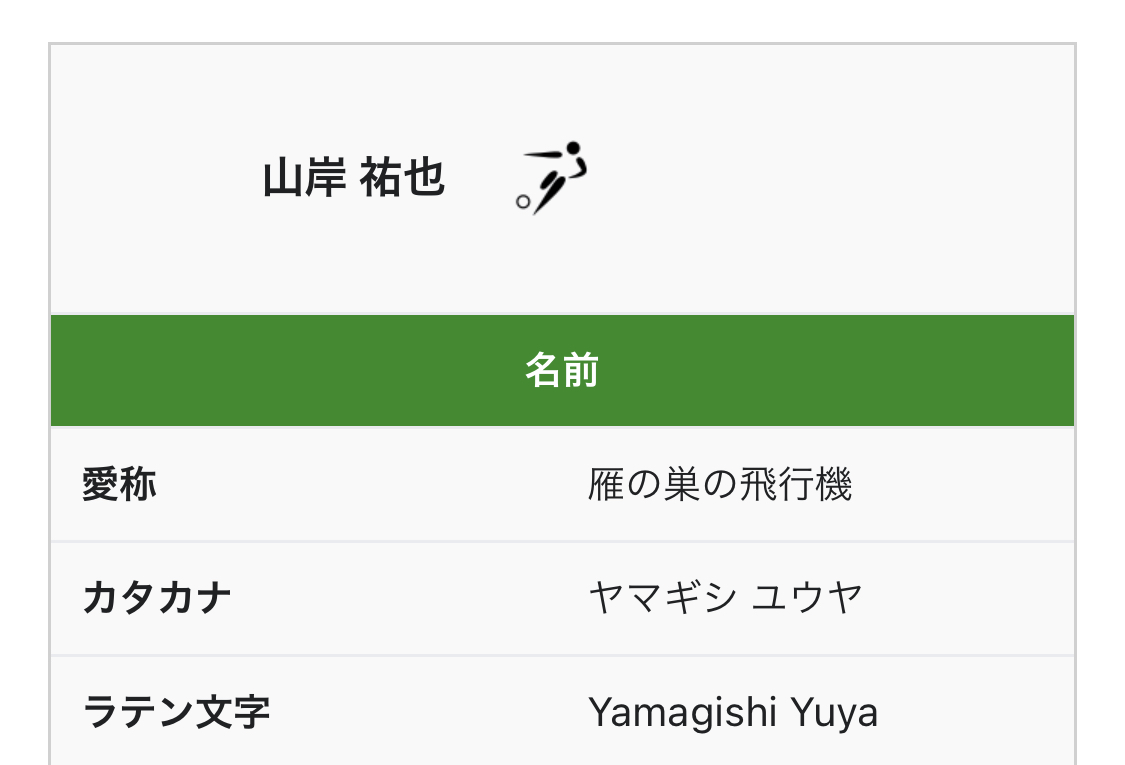Click the Latin given name Yuya
Image resolution: width=1125 pixels, height=765 pixels.
[834, 713]
